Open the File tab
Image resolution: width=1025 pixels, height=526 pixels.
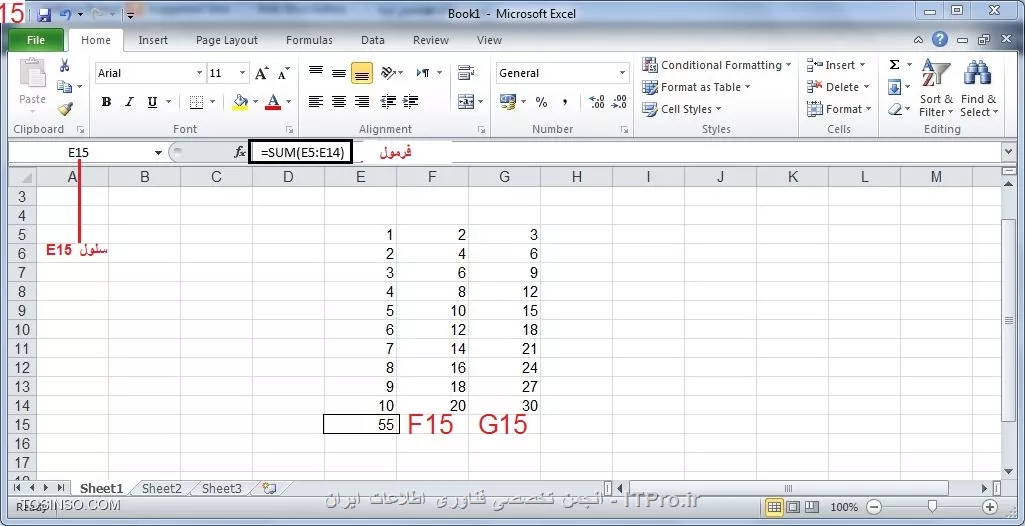click(36, 40)
